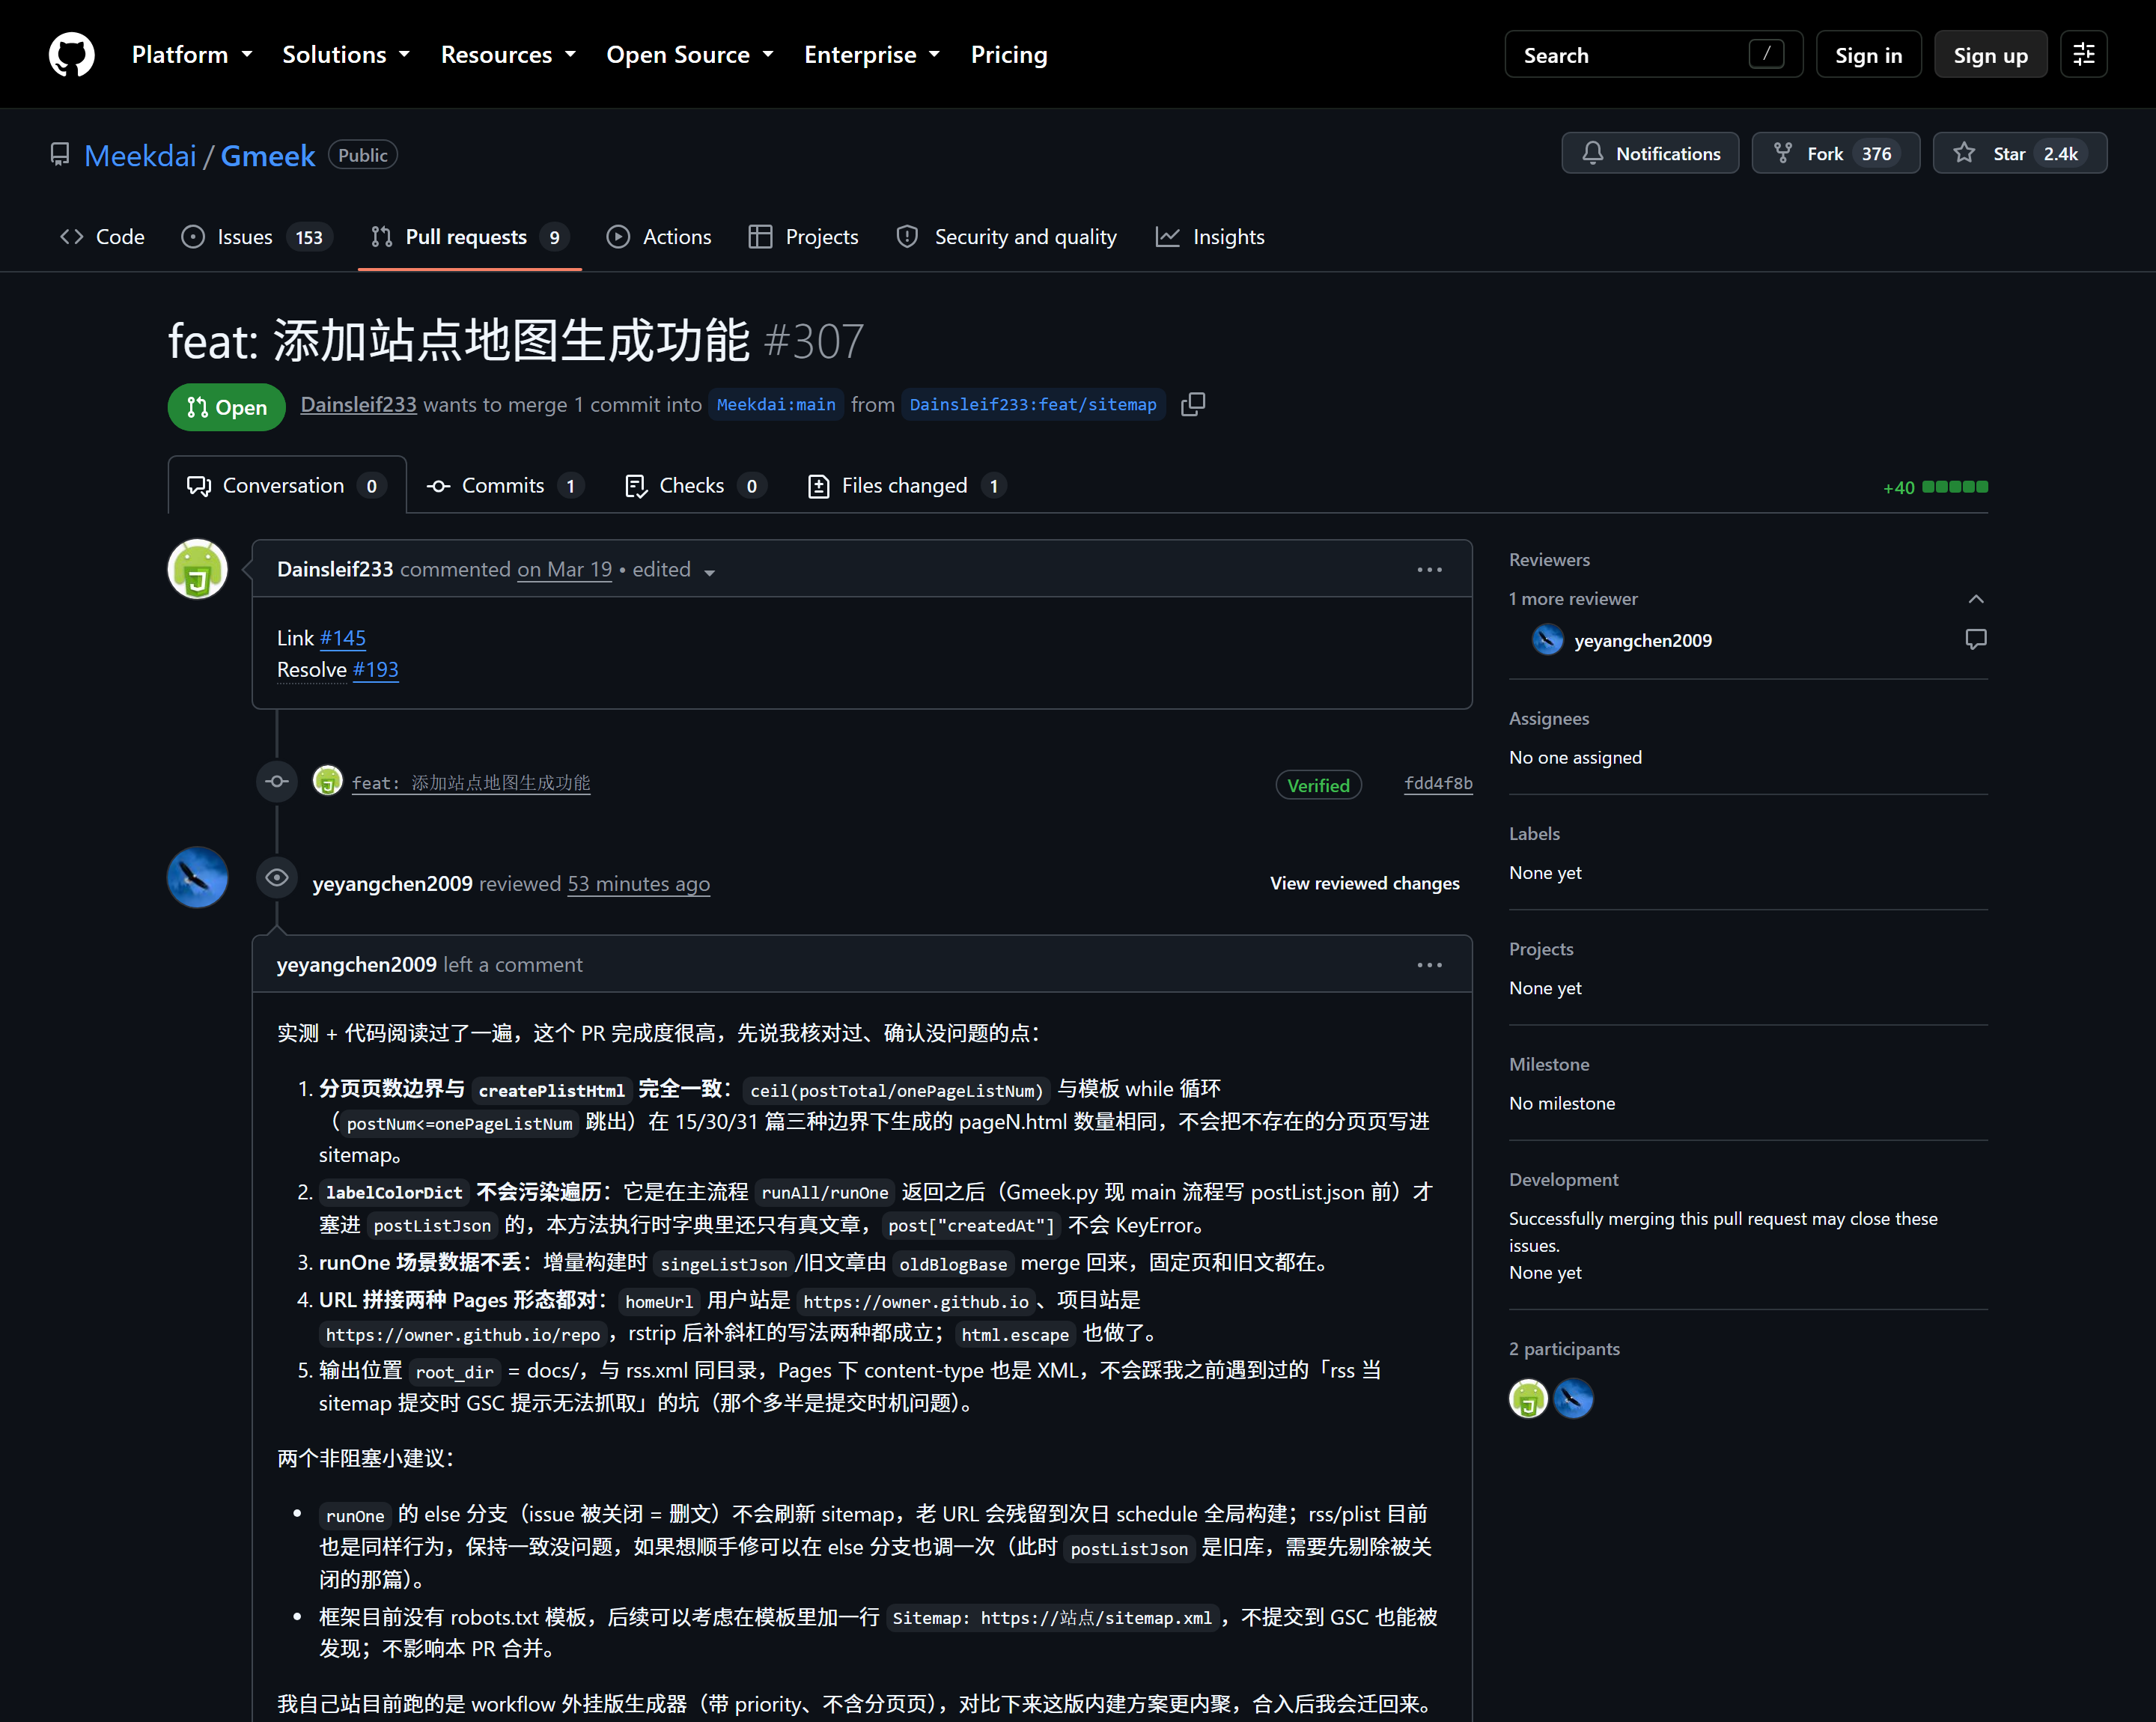The height and width of the screenshot is (1722, 2156).
Task: Click the yeyangchen2009 left a comment author link
Action: point(357,965)
